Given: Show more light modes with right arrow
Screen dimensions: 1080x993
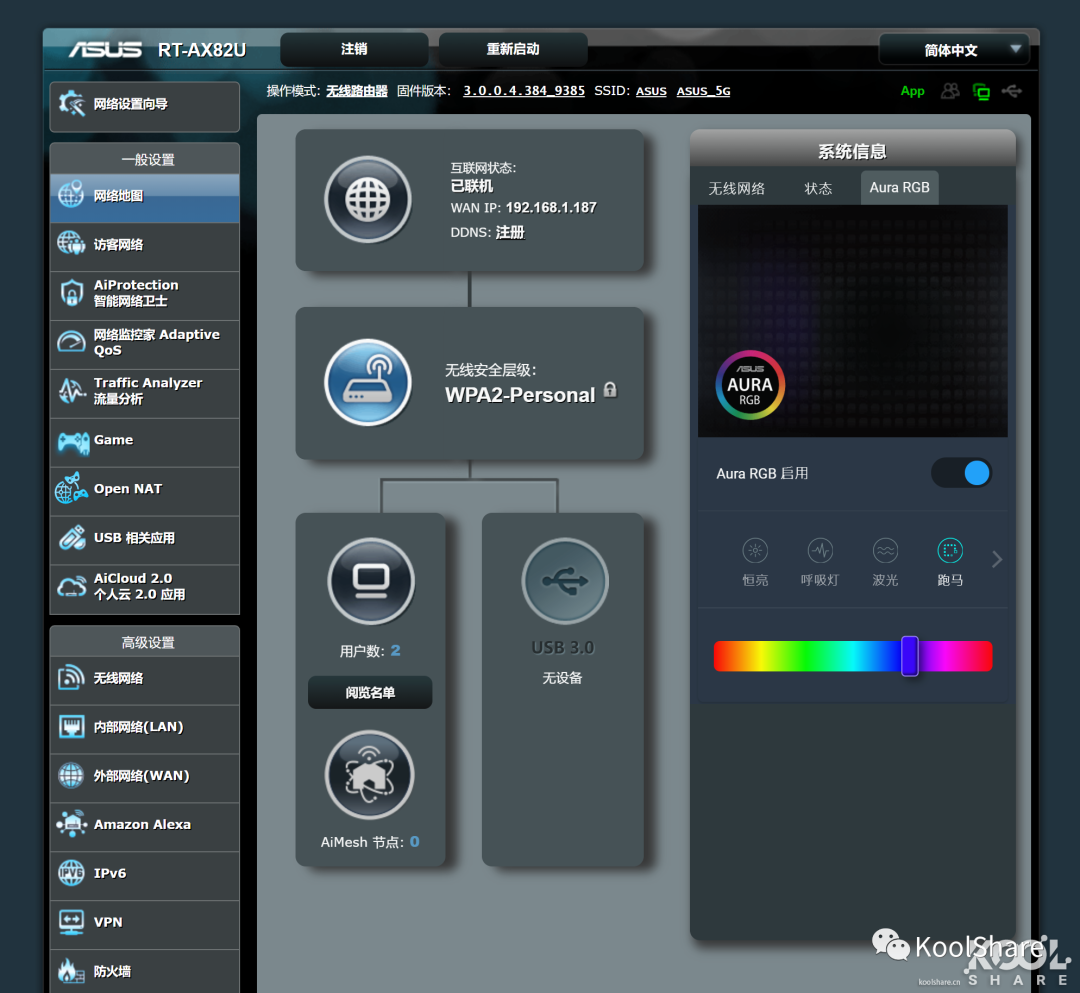Looking at the screenshot, I should click(x=997, y=559).
